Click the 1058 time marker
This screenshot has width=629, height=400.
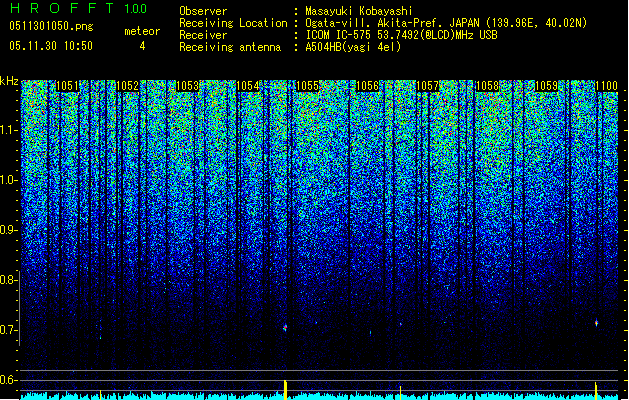[x=487, y=86]
